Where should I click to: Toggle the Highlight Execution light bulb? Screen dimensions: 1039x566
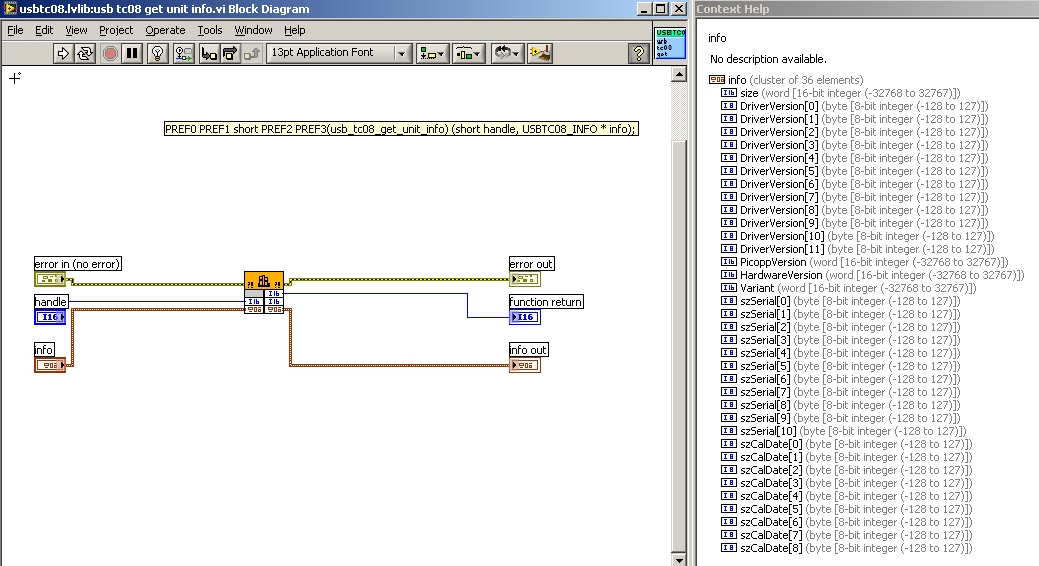point(157,53)
